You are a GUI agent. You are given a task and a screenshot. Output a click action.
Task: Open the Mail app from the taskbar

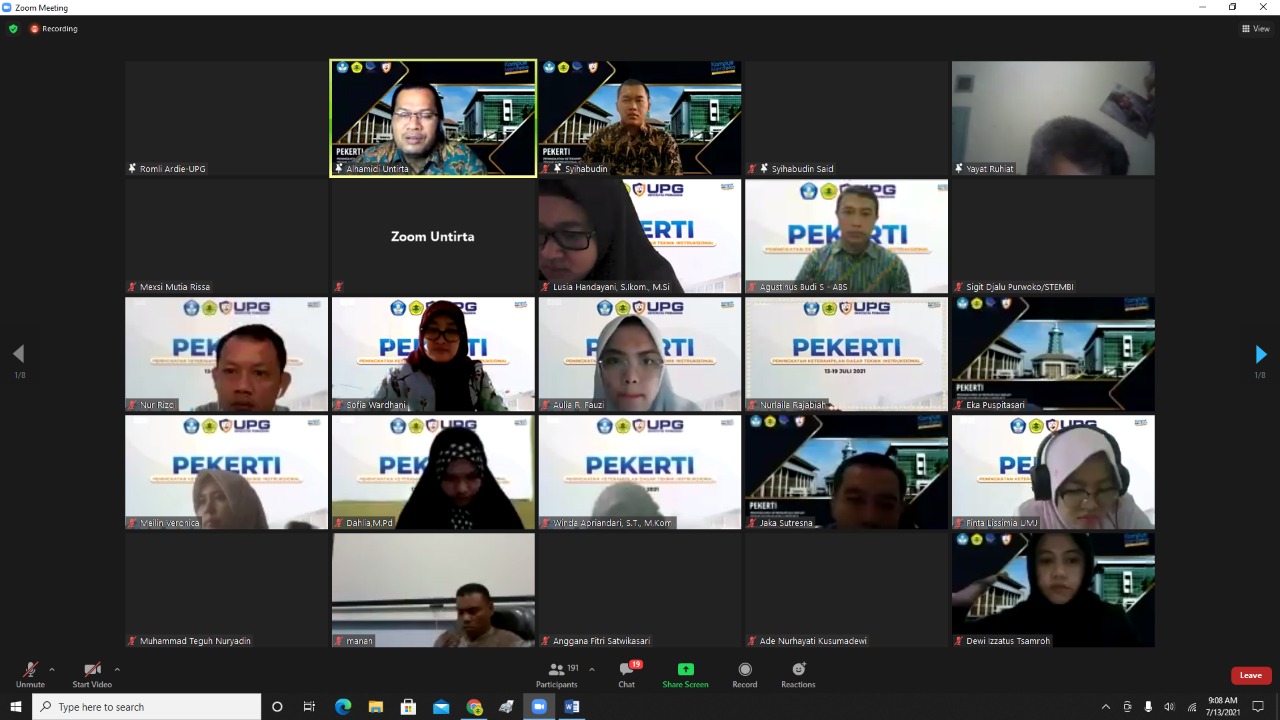click(441, 707)
